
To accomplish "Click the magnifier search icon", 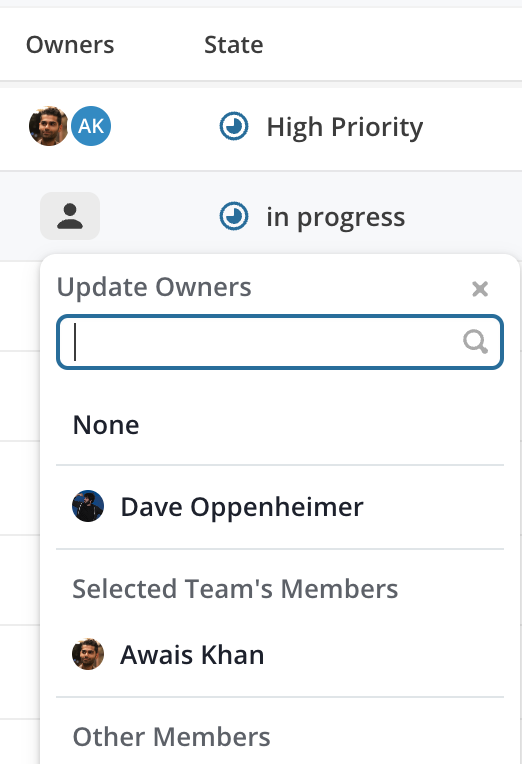I will click(475, 342).
